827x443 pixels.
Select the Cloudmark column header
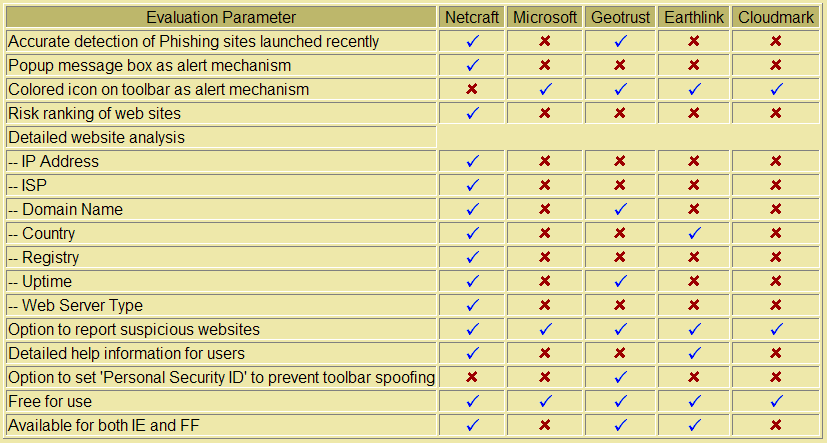(x=776, y=17)
